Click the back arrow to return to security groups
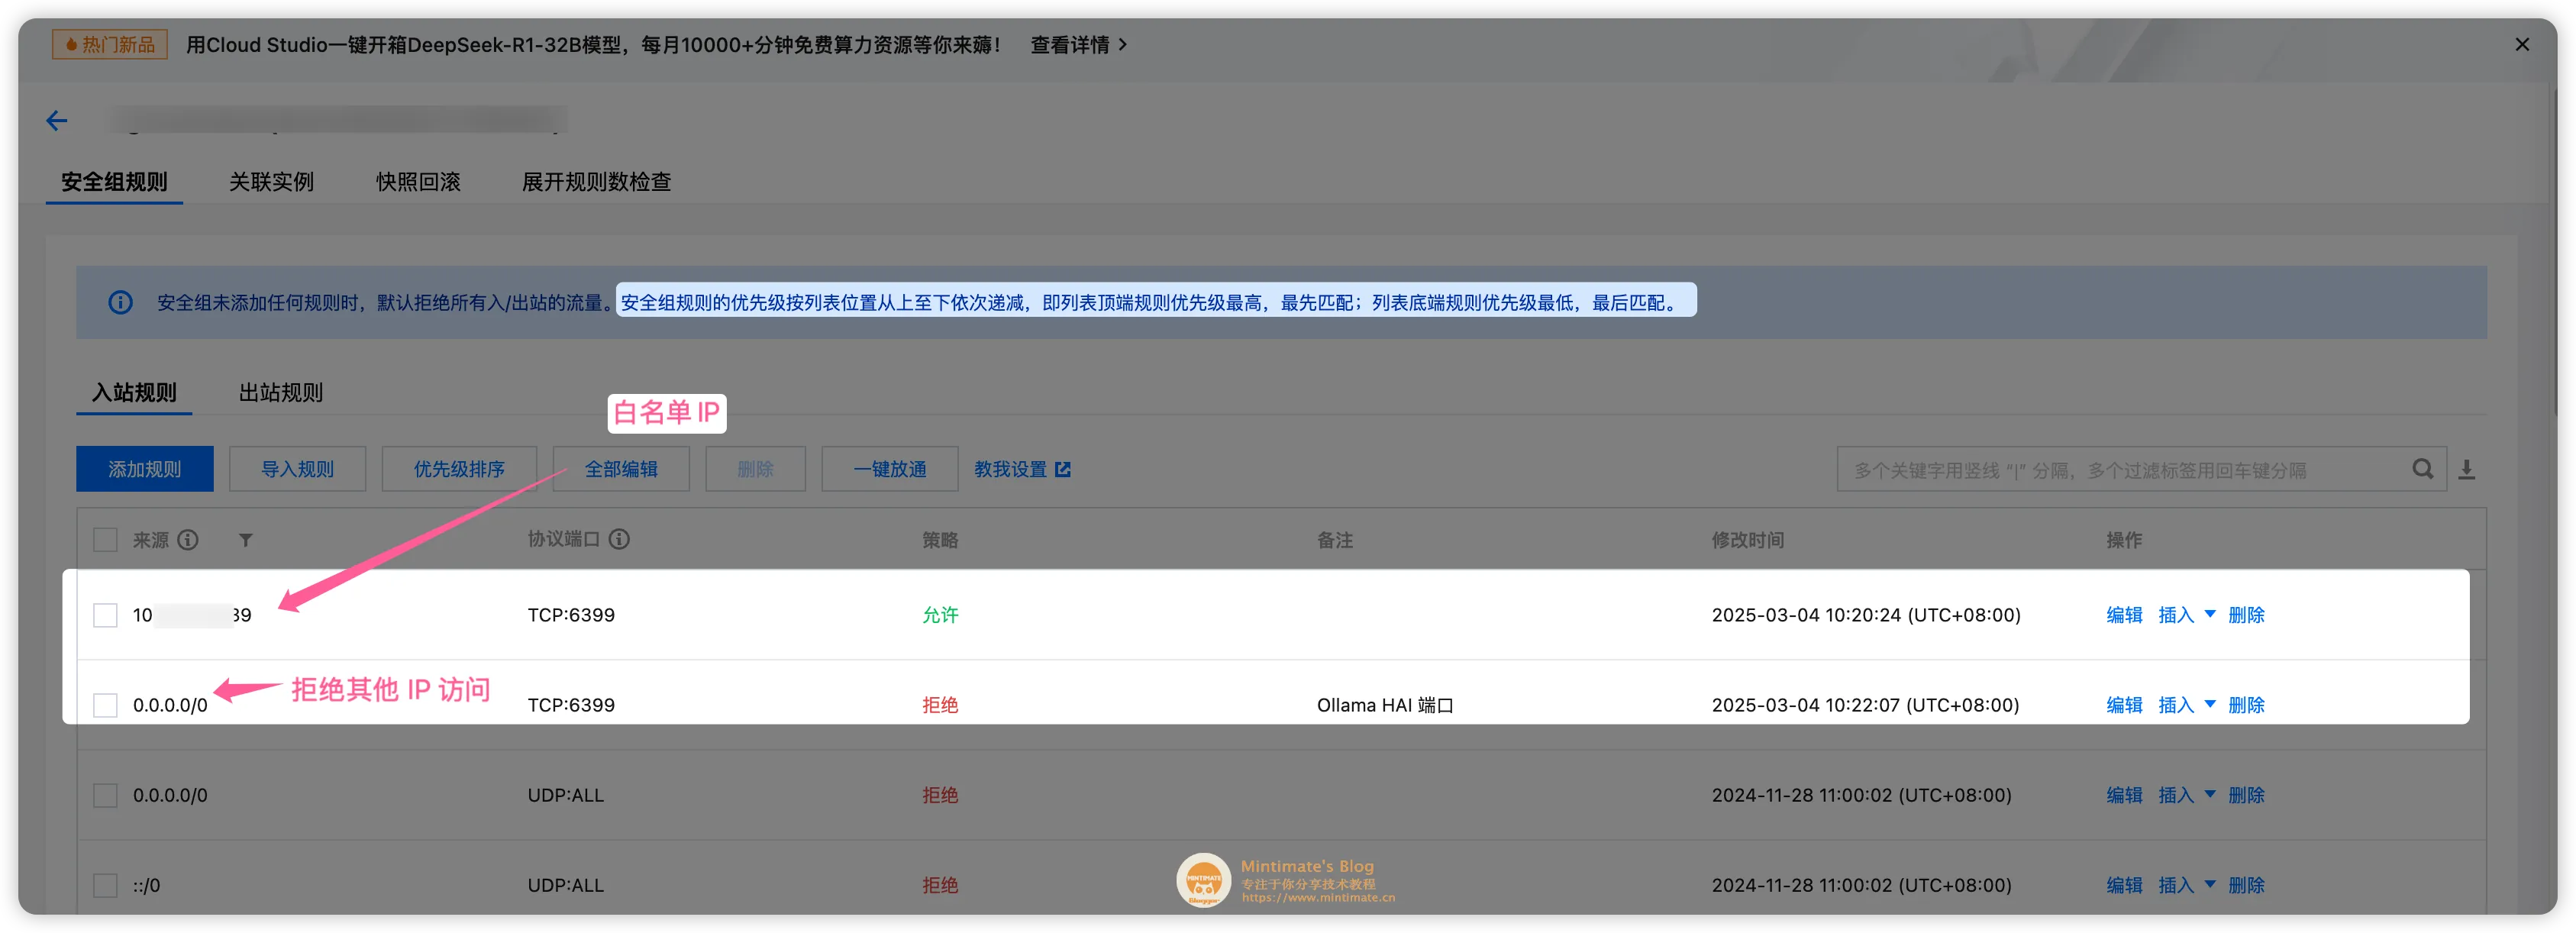 pyautogui.click(x=56, y=120)
